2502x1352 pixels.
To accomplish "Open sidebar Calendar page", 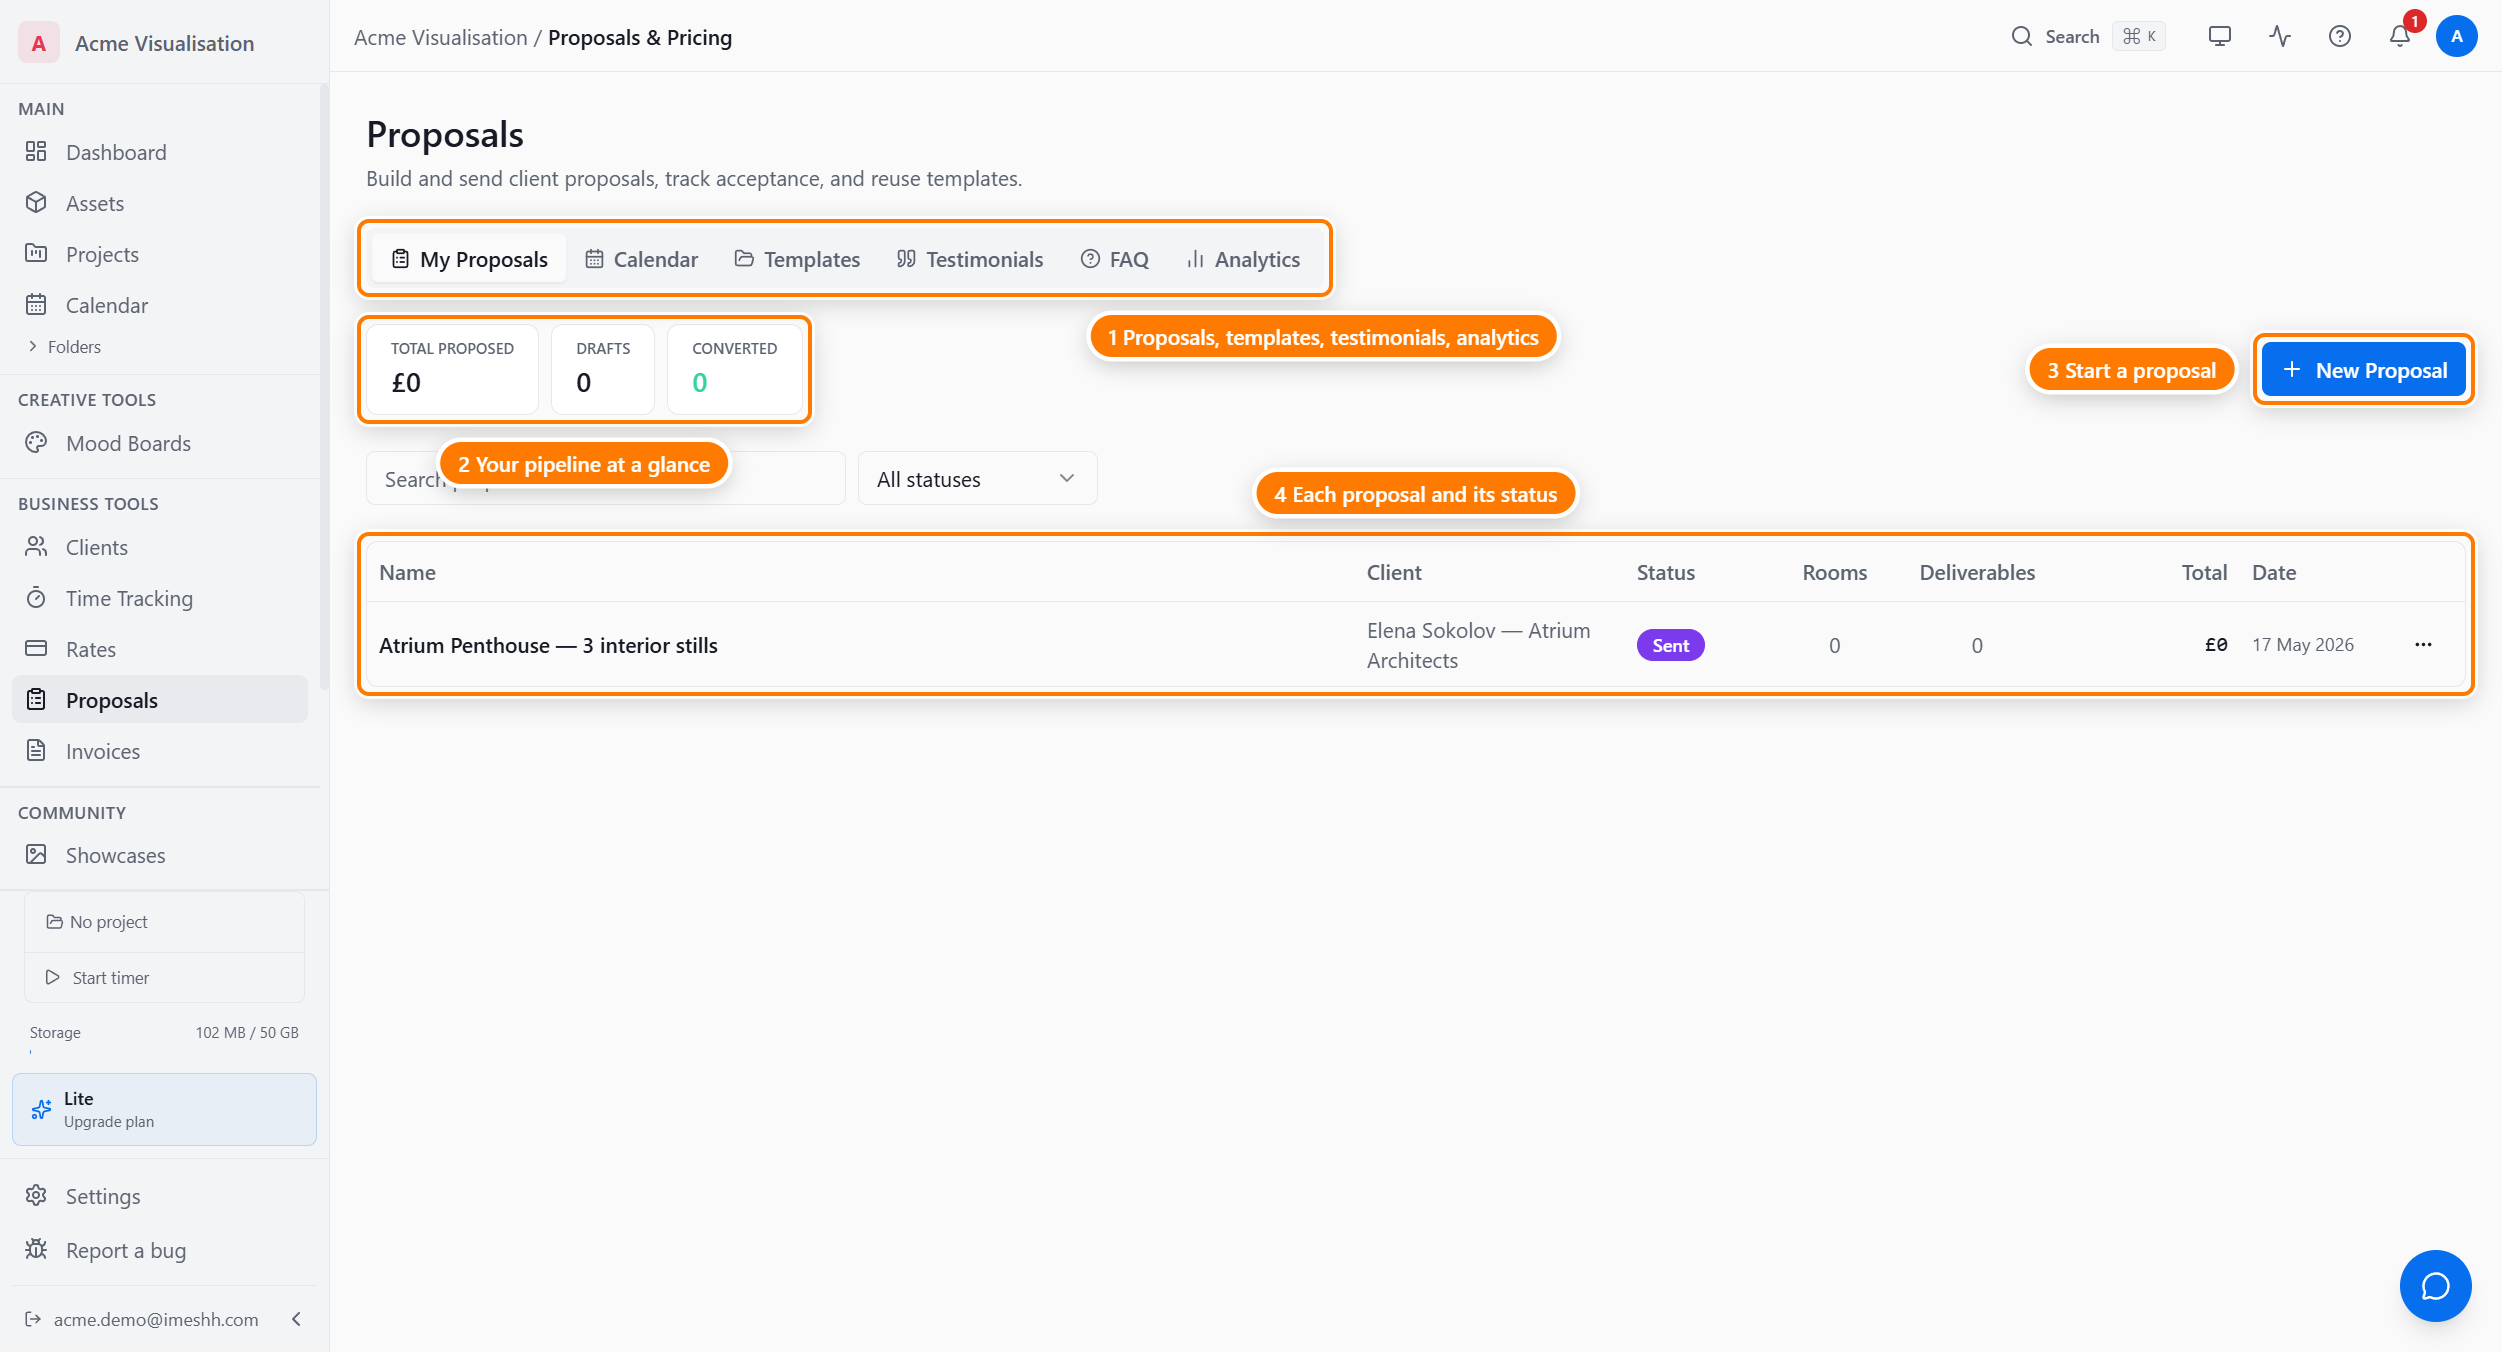I will point(160,305).
